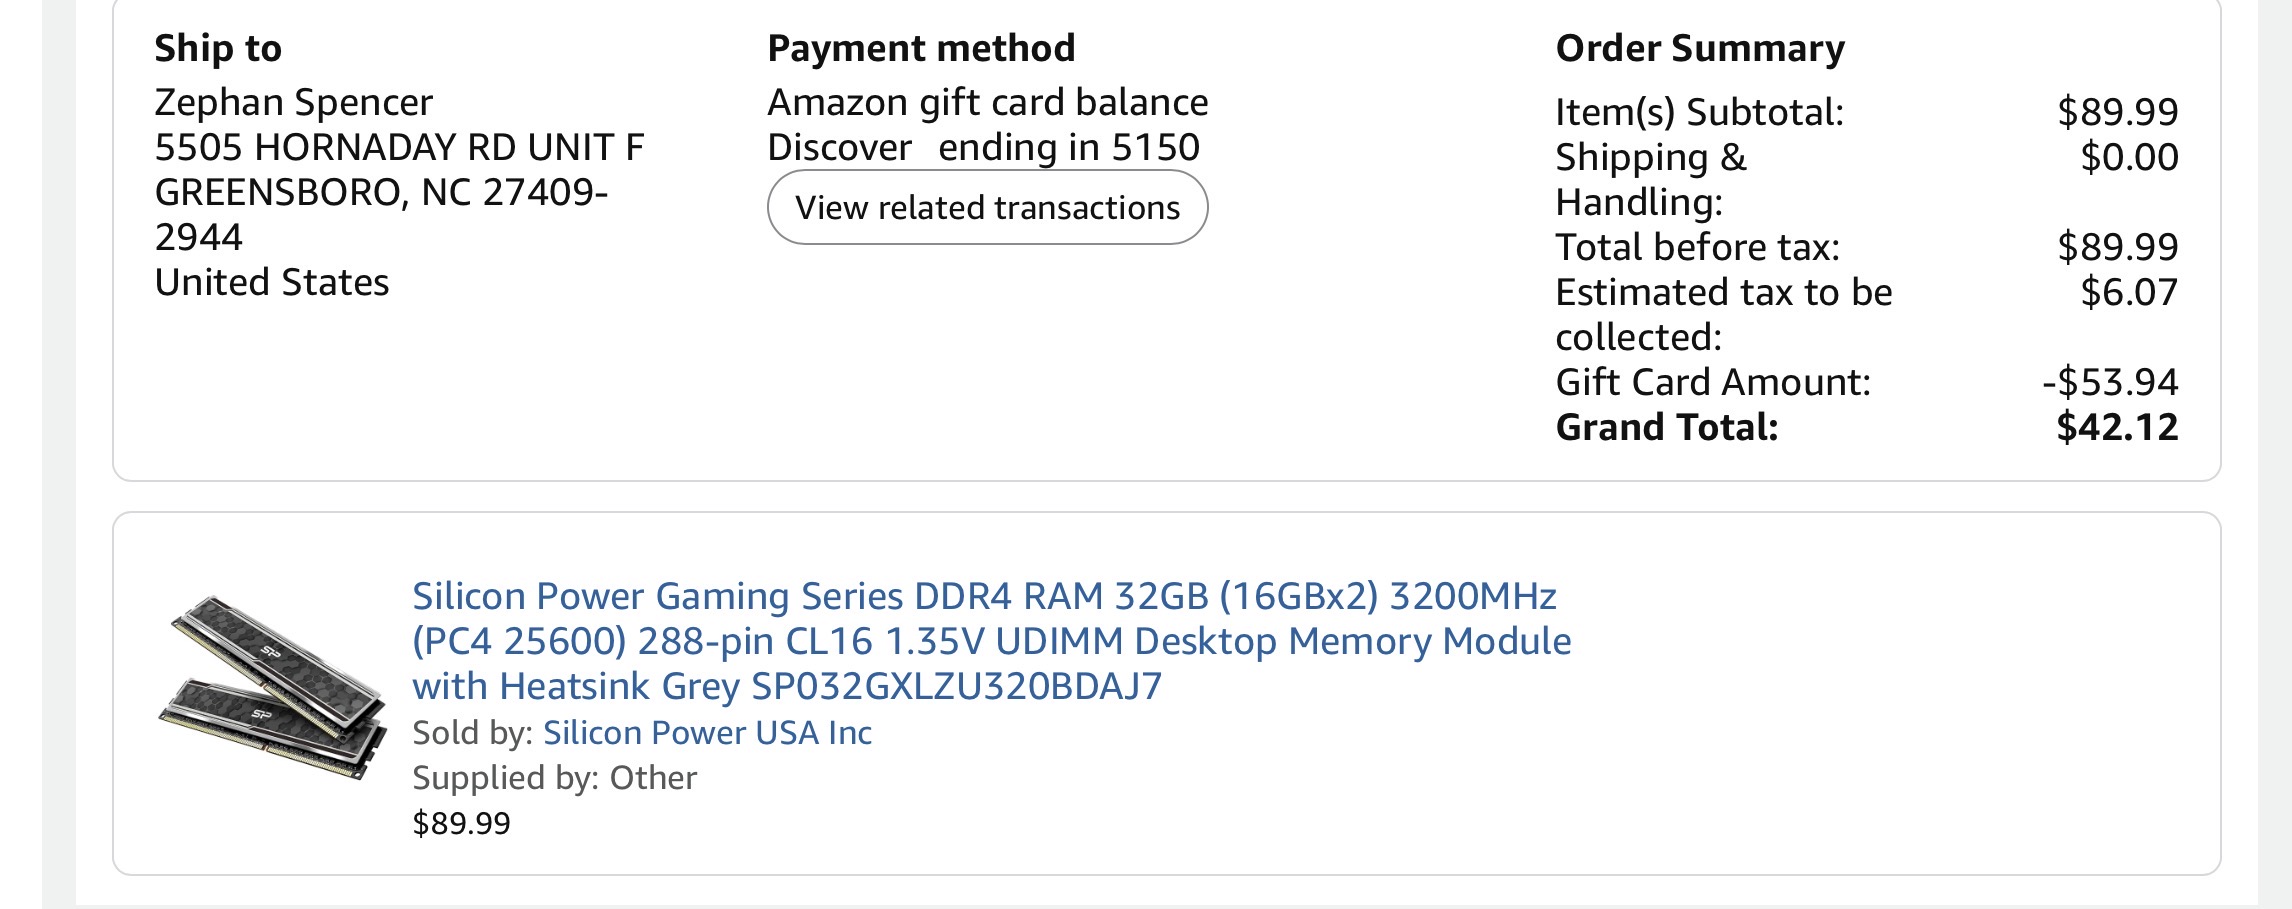Viewport: 2292px width, 909px height.
Task: Click the recipient name Zephan Spencer
Action: [293, 103]
